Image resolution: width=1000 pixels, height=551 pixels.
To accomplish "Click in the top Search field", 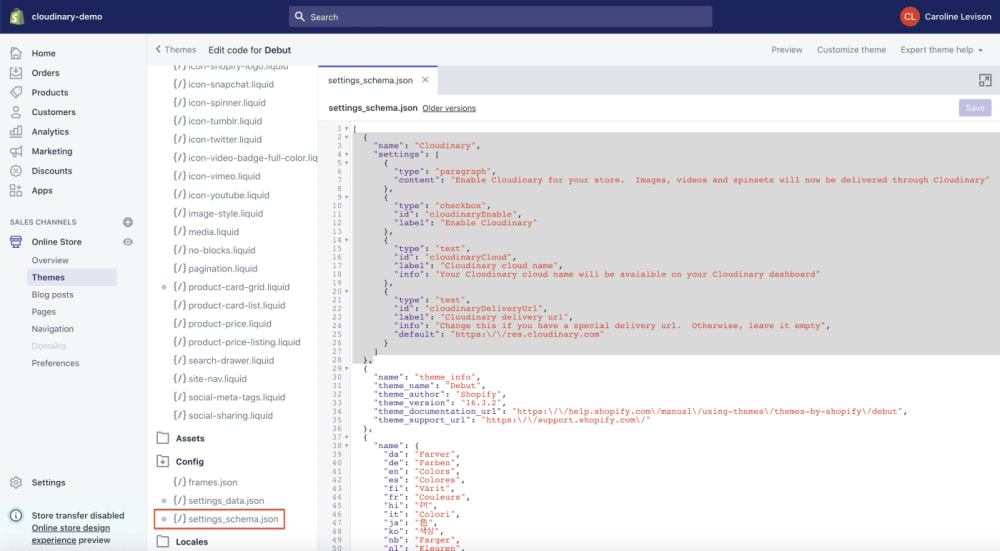I will click(x=501, y=17).
